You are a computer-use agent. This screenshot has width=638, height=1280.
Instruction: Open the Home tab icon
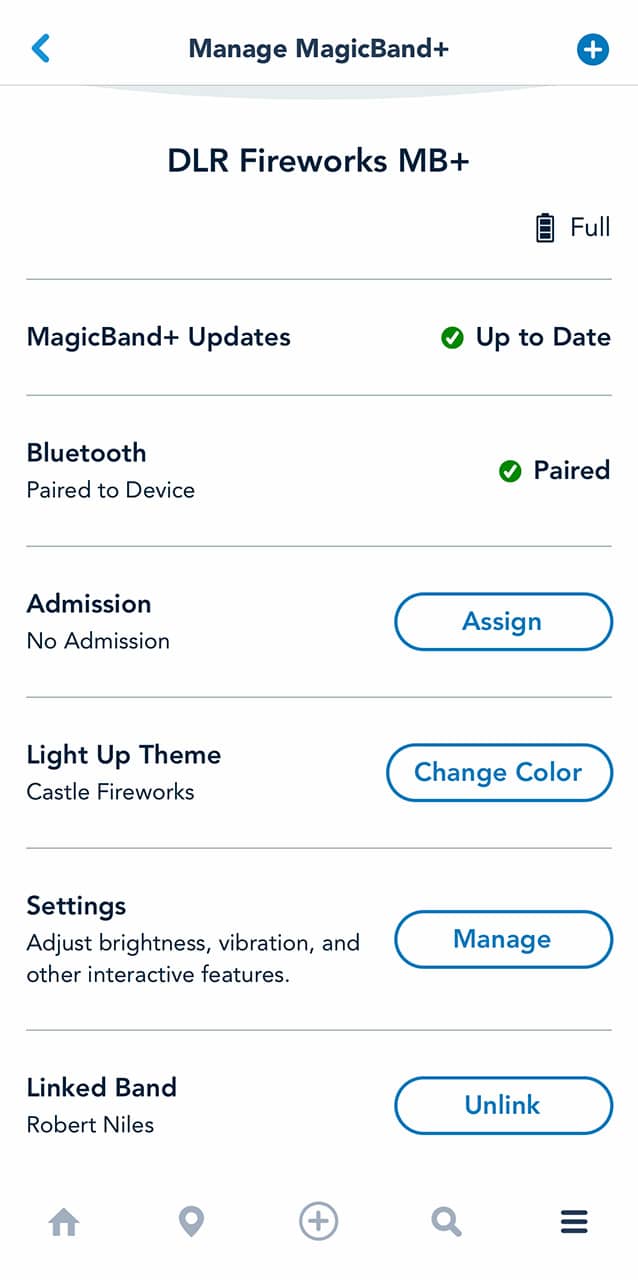coord(65,1222)
